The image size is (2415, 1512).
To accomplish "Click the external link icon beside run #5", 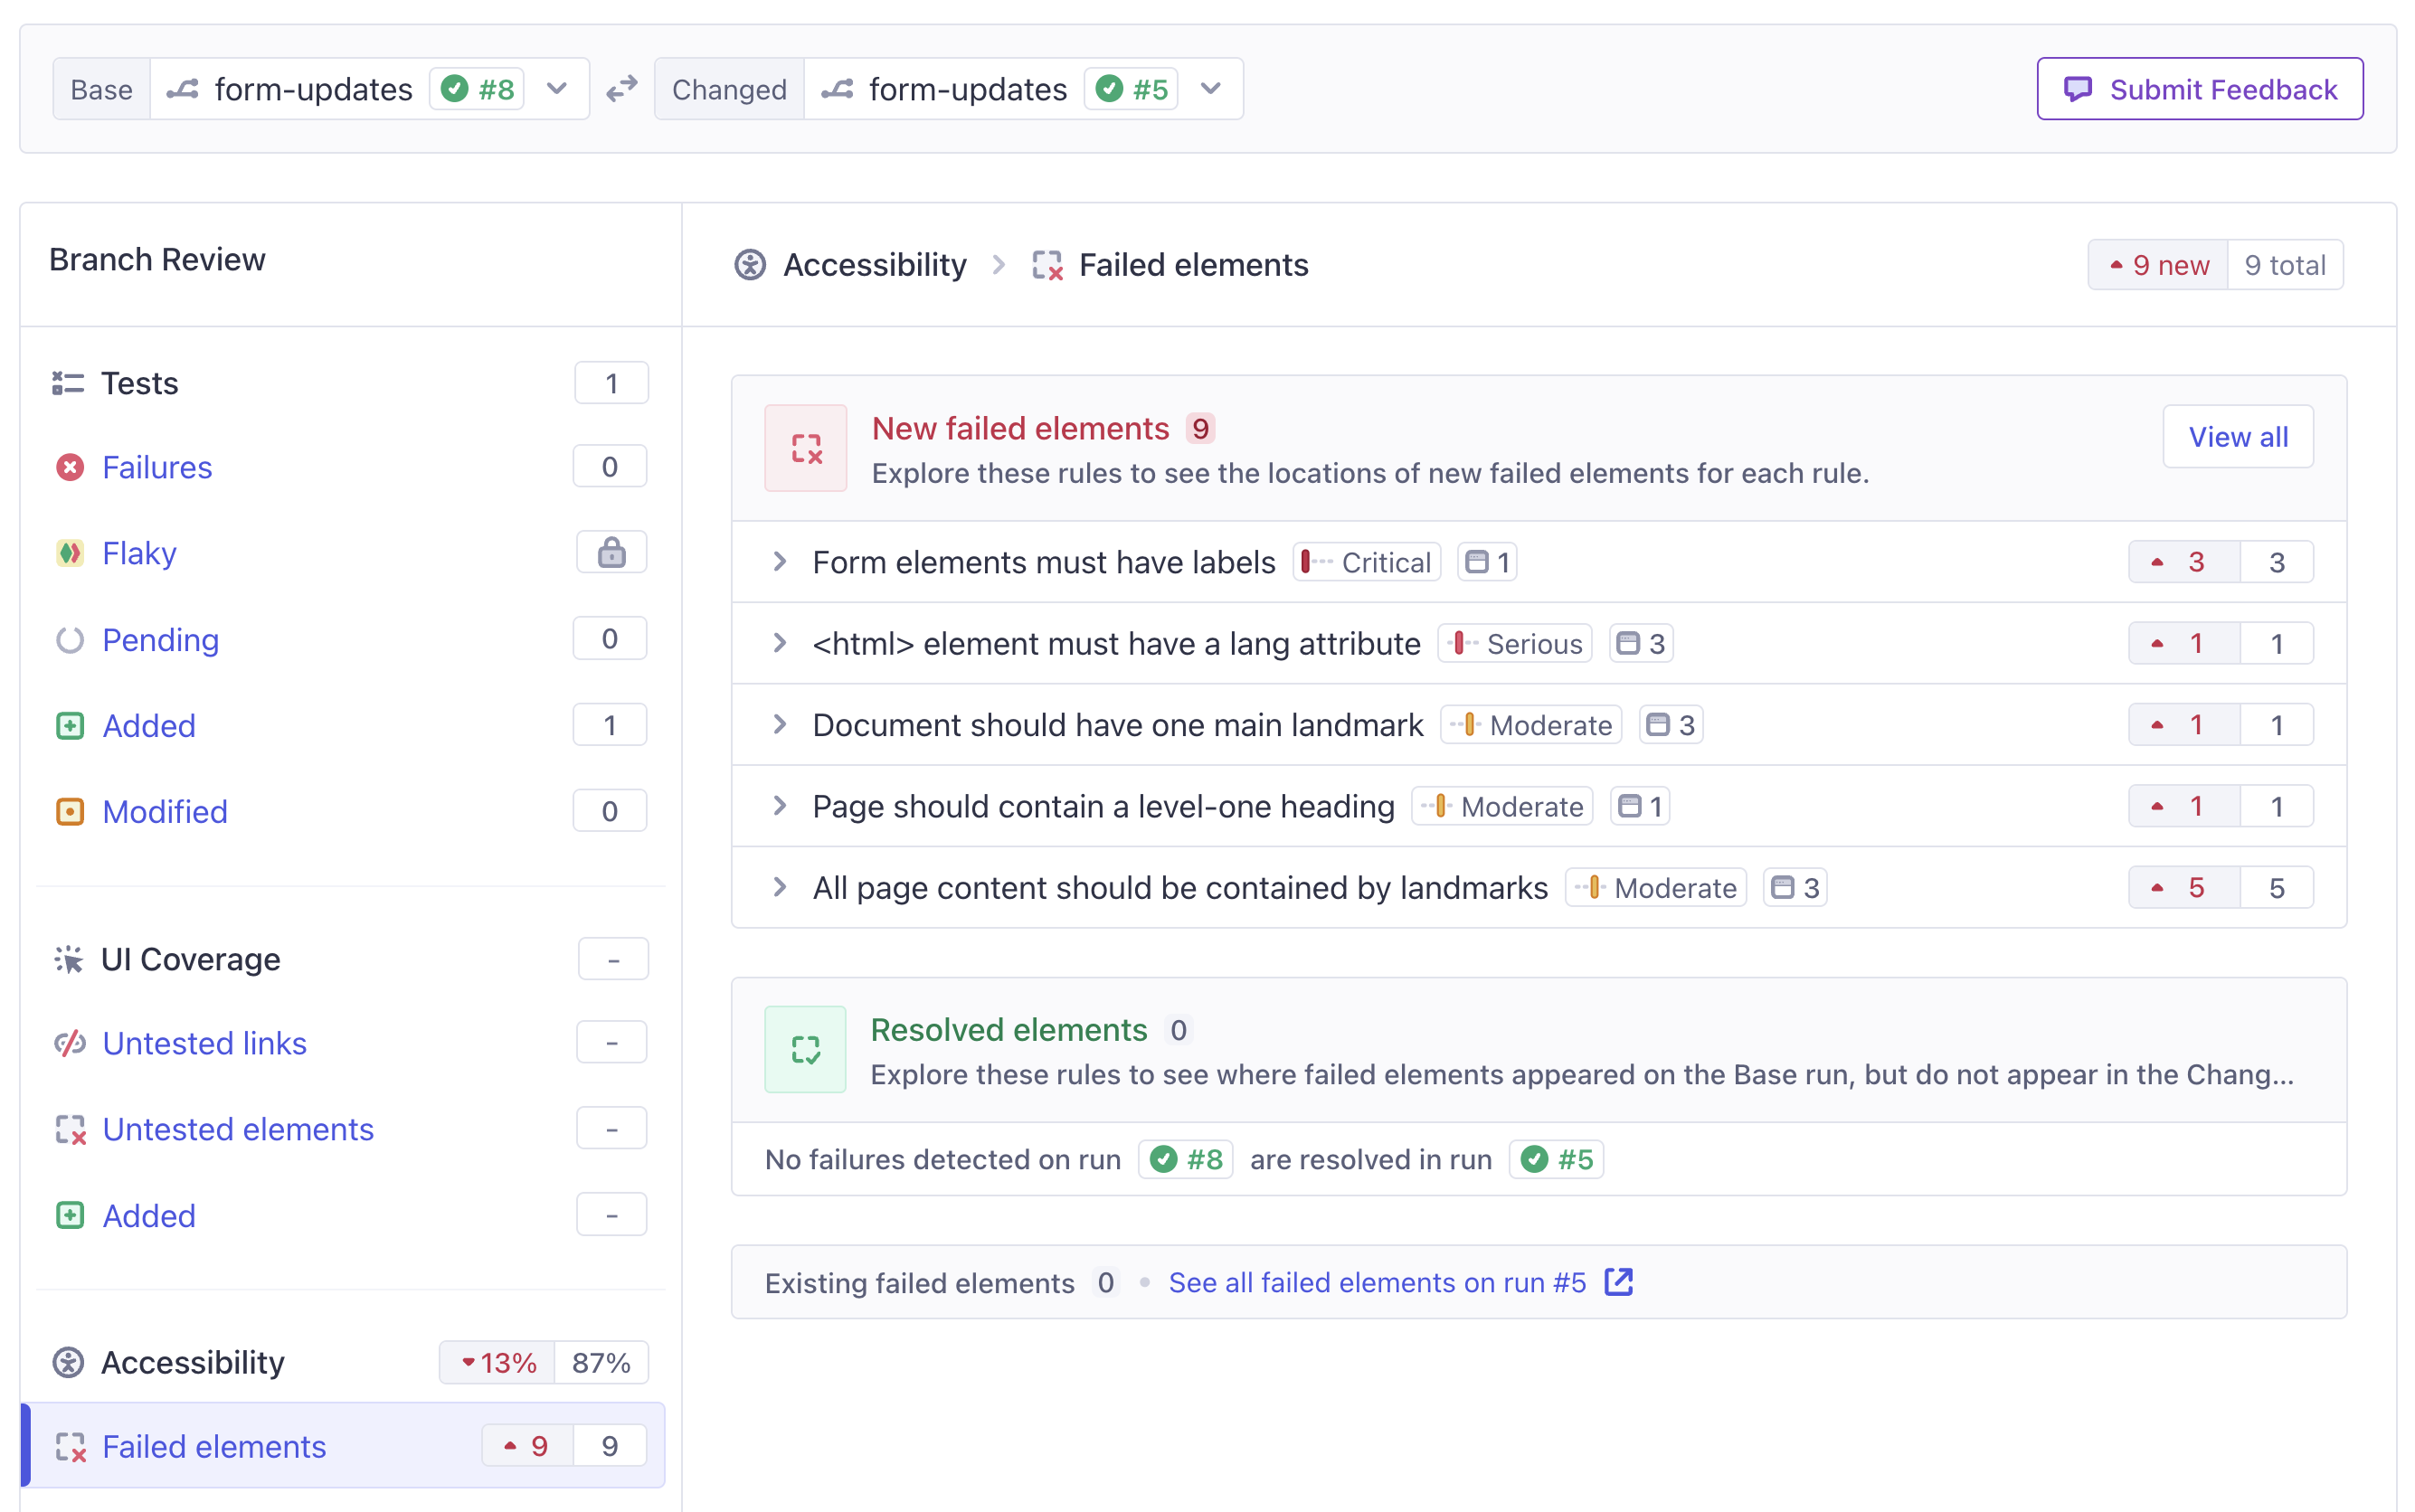I will 1618,1282.
